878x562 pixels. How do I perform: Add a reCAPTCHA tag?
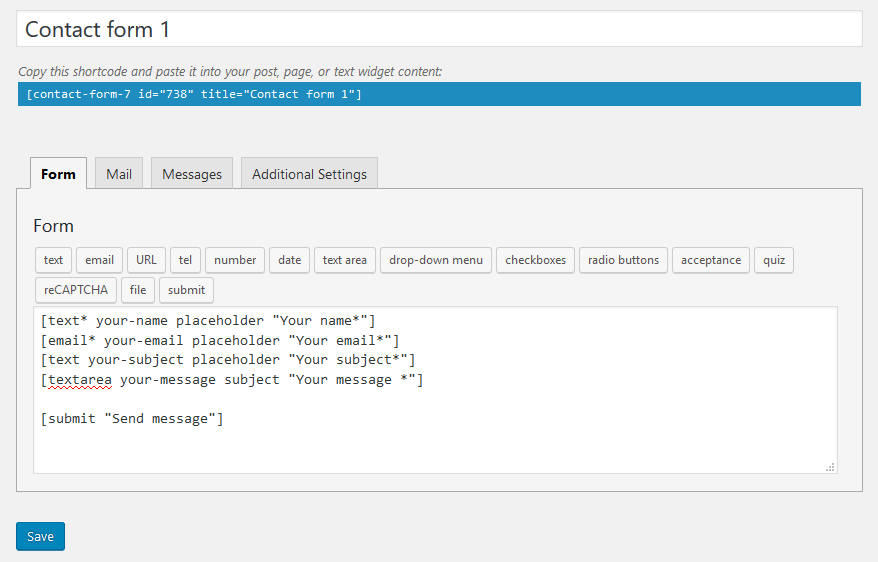76,290
